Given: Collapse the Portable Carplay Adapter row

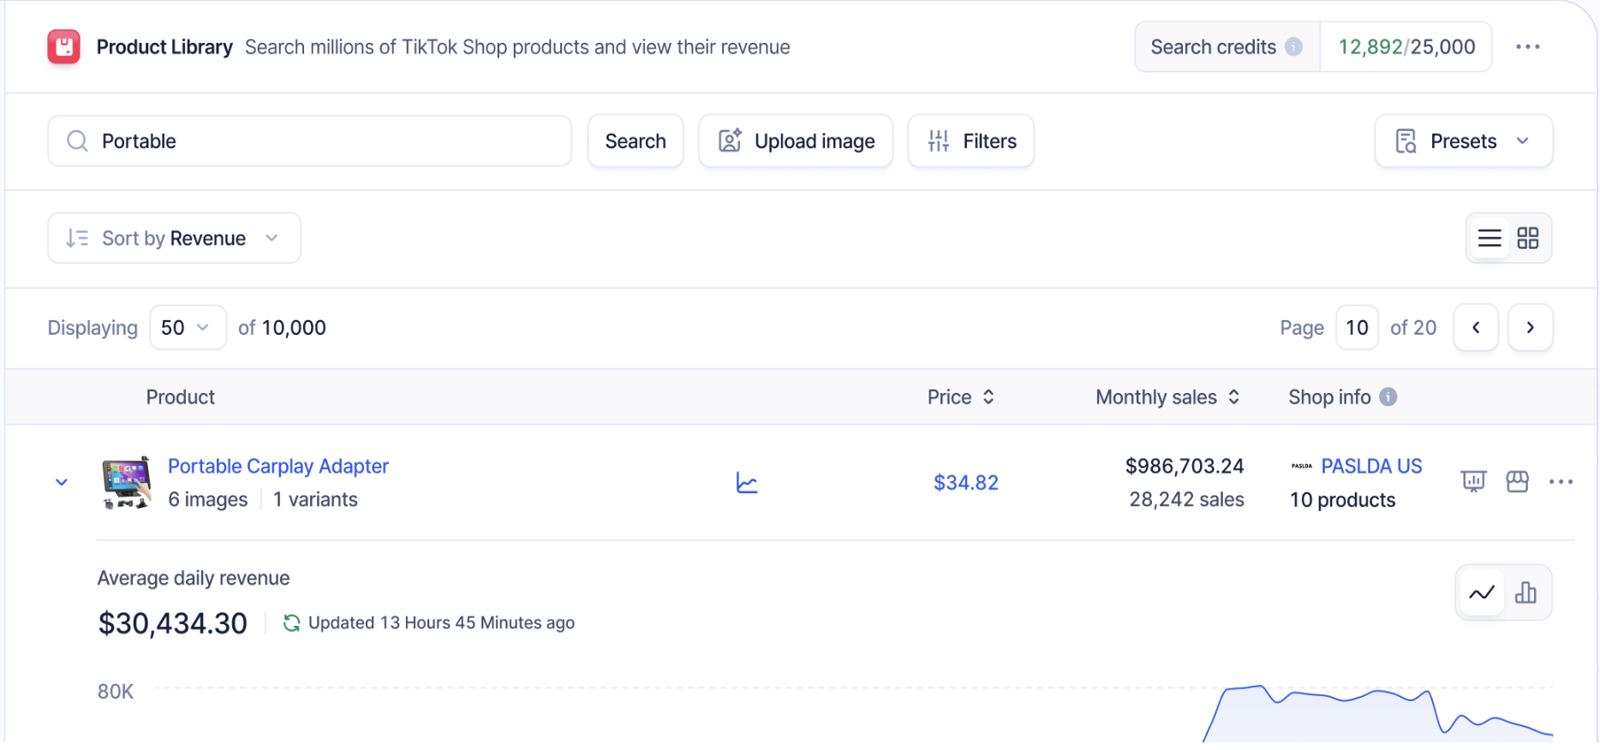Looking at the screenshot, I should (x=61, y=482).
